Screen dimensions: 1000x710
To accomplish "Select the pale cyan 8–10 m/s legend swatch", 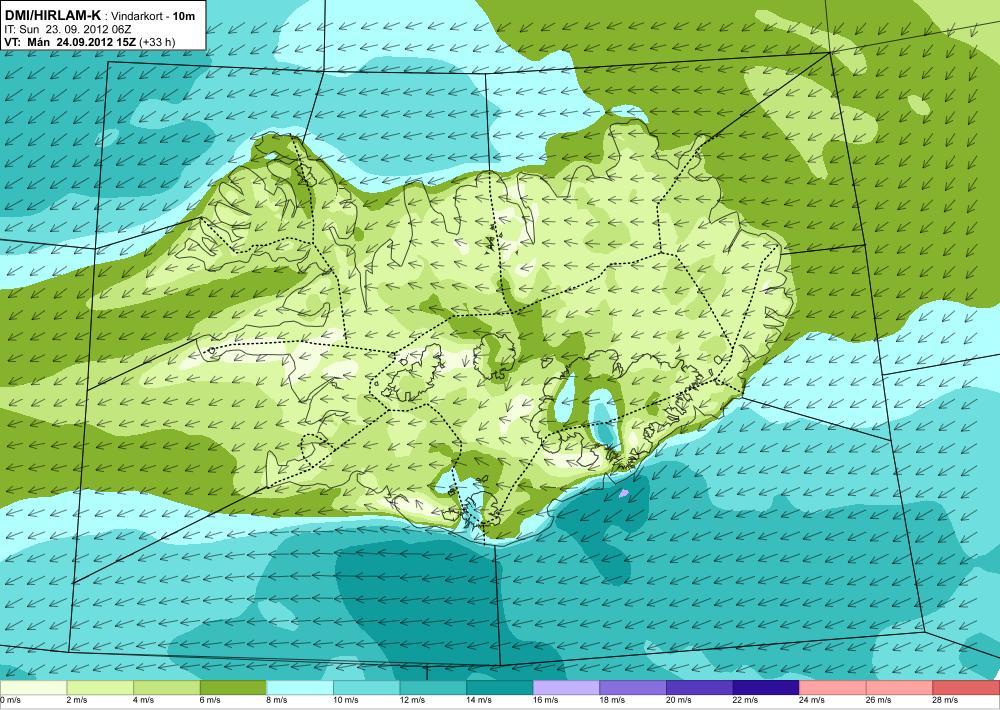I will pyautogui.click(x=300, y=688).
